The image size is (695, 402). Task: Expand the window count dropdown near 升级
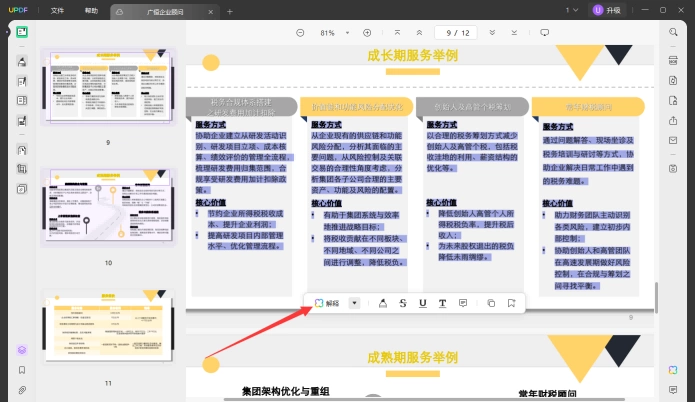click(x=572, y=10)
